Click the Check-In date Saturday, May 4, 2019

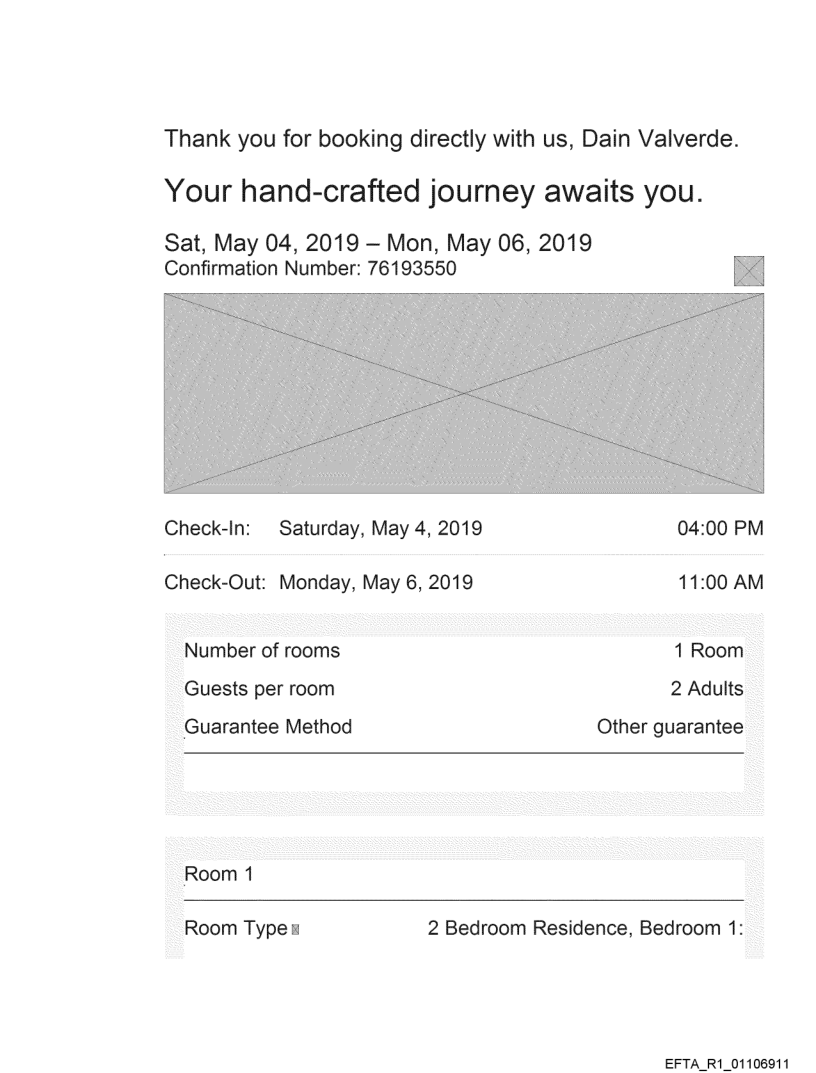pyautogui.click(x=380, y=528)
